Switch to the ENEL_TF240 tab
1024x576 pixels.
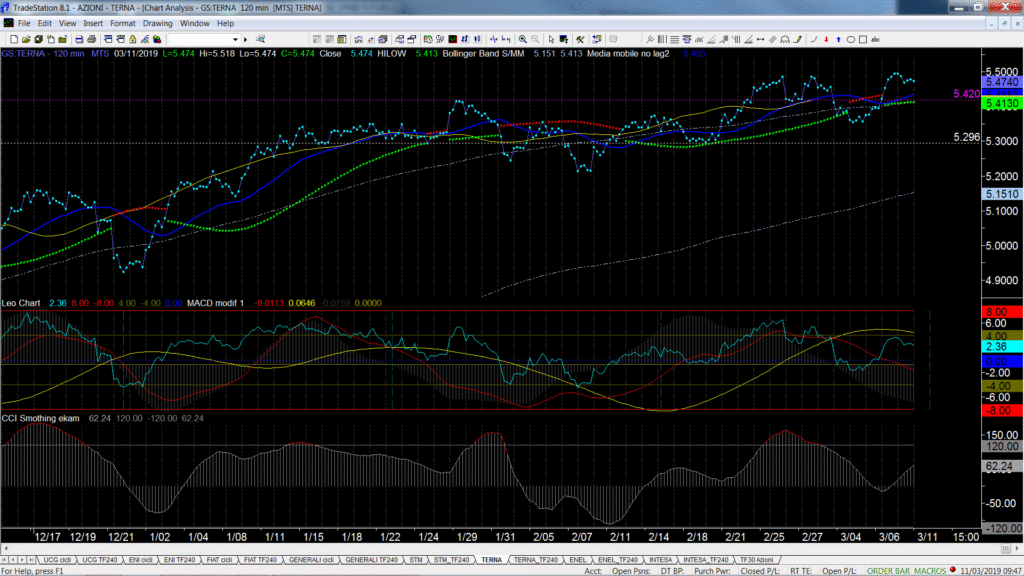tap(617, 560)
